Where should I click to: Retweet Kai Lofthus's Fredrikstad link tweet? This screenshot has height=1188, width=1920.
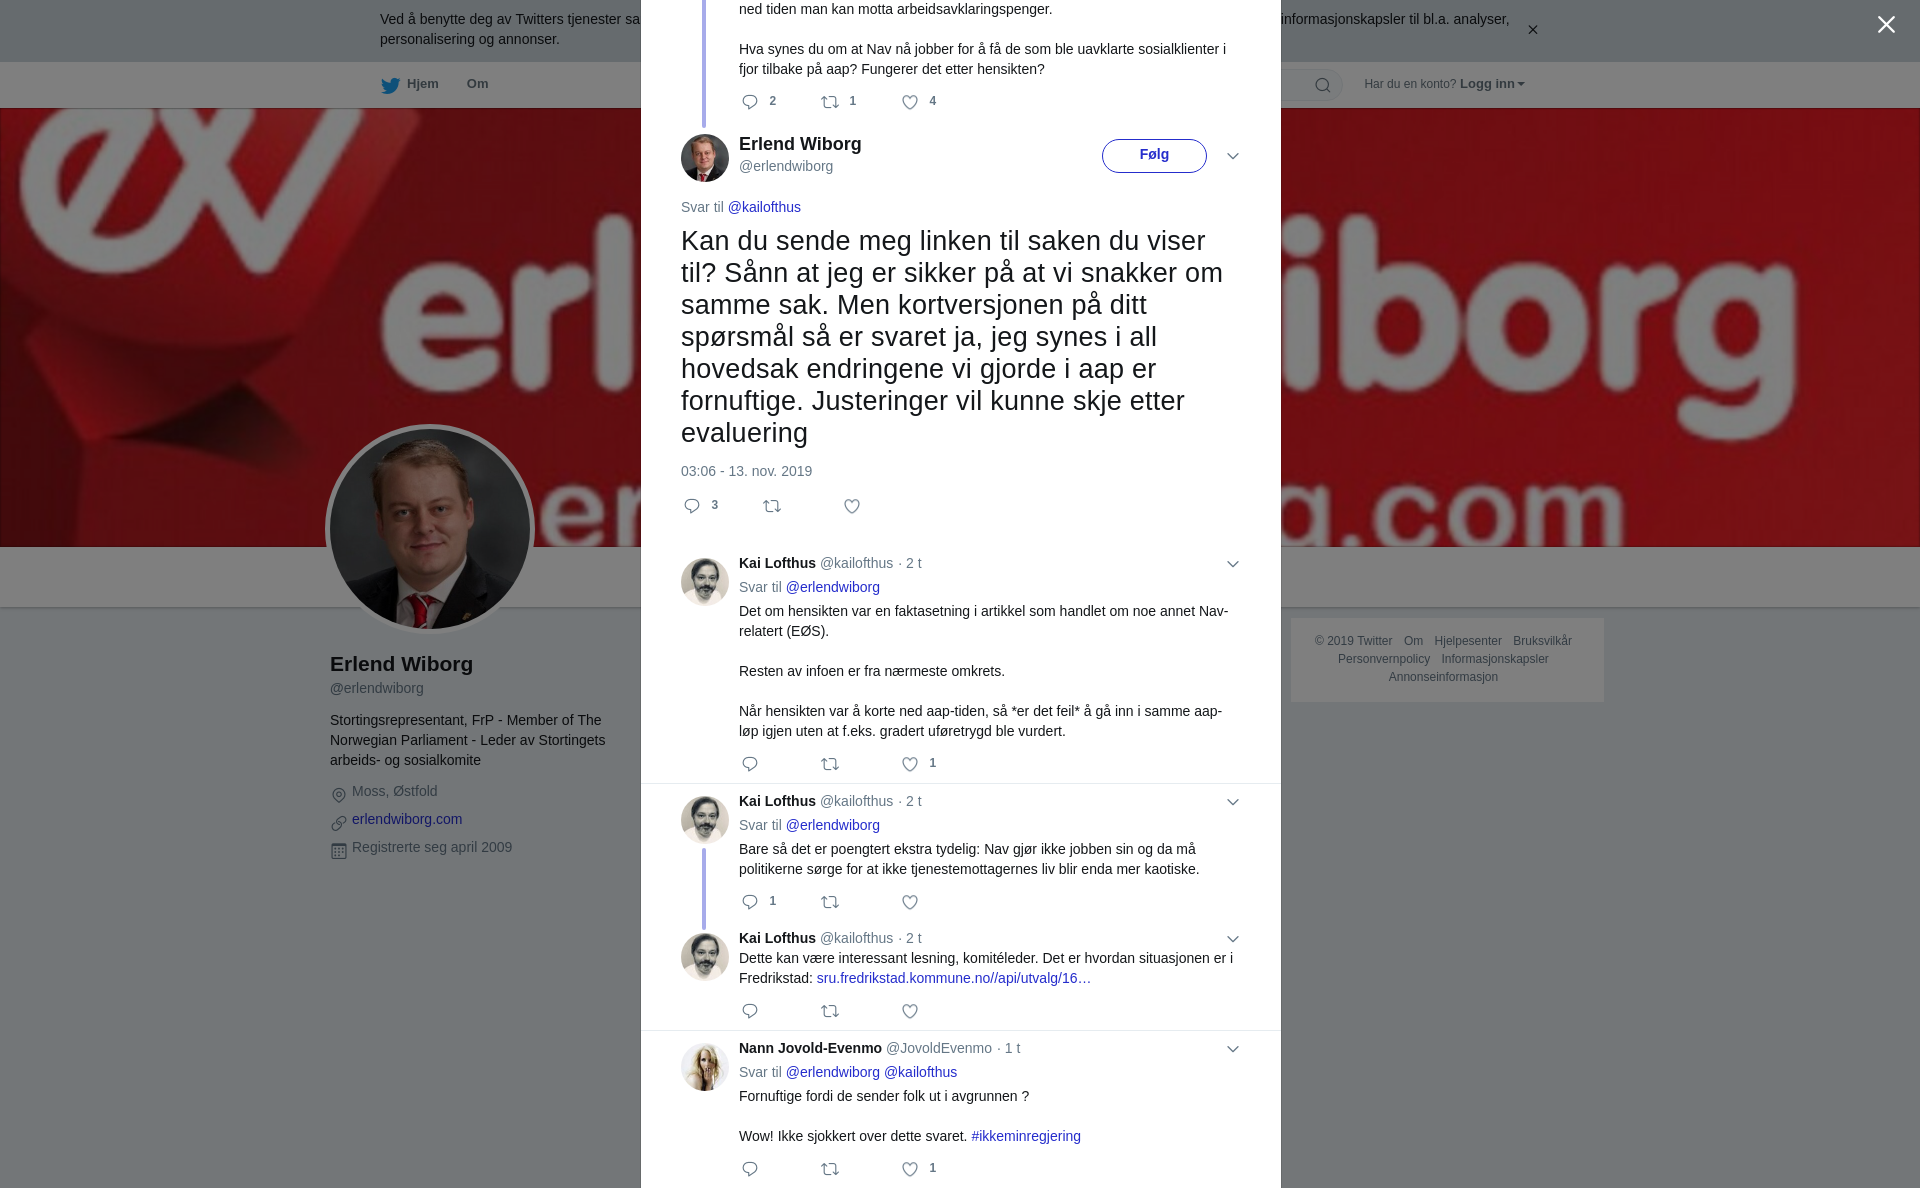(830, 1012)
